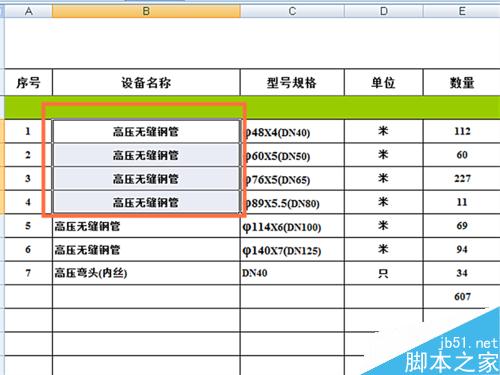Select the 高压无缝钢管 cell in row 2
This screenshot has width=500, height=375.
[146, 155]
